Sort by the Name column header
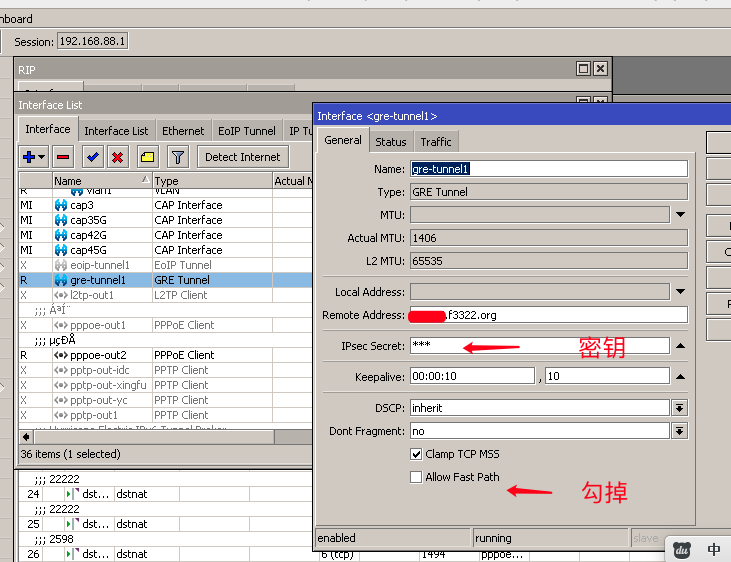 click(101, 180)
